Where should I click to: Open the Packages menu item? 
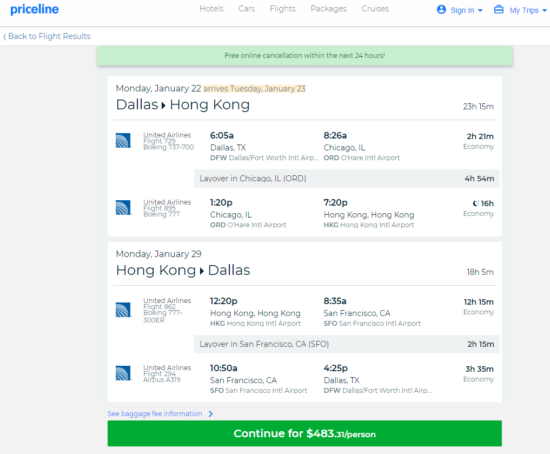pyautogui.click(x=328, y=9)
